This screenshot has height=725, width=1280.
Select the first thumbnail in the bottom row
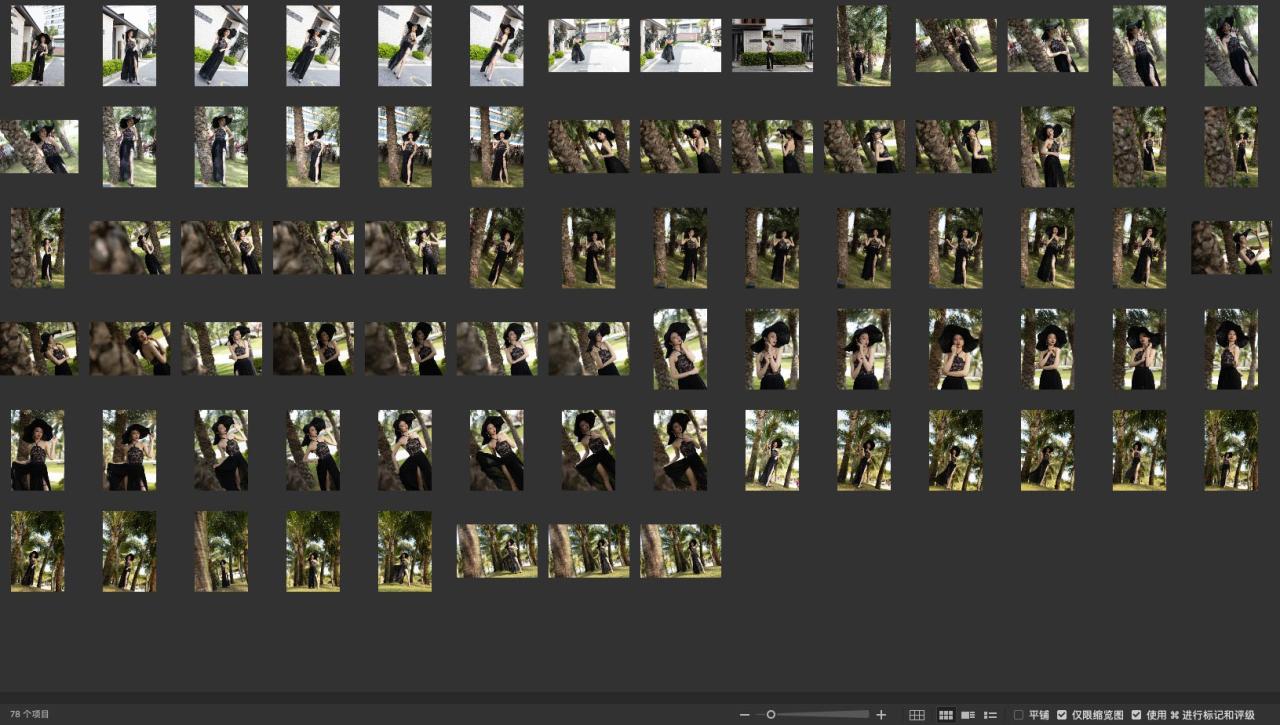pyautogui.click(x=37, y=551)
